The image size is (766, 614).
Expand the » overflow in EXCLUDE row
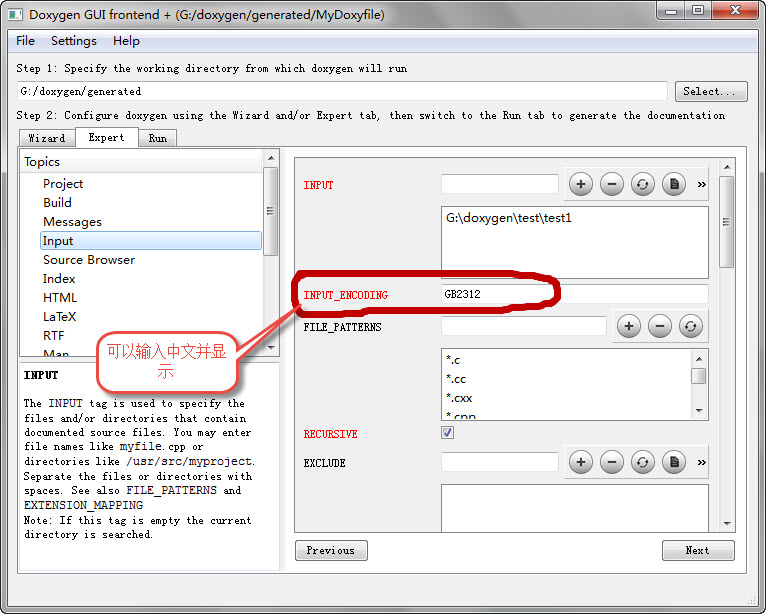coord(702,462)
